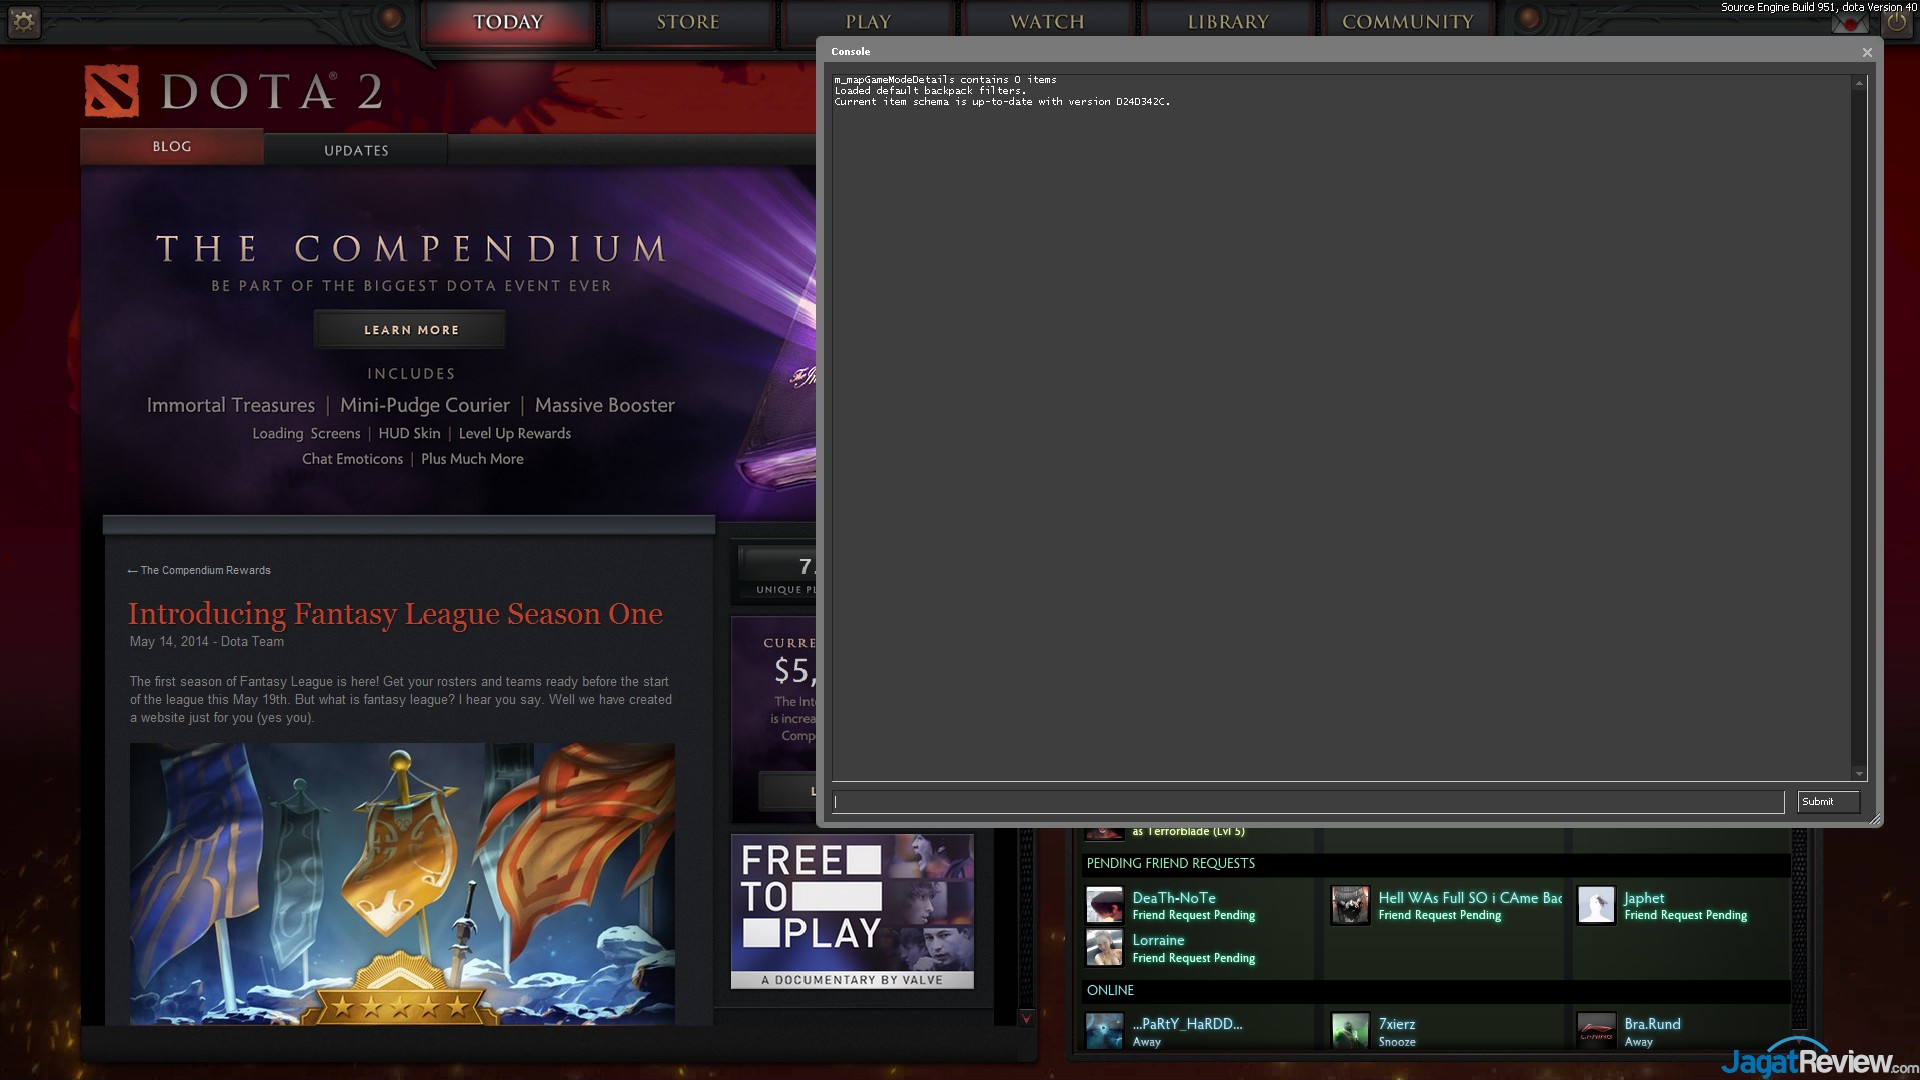Select the UPDATES sub-tab
Image resolution: width=1920 pixels, height=1080 pixels.
[356, 150]
